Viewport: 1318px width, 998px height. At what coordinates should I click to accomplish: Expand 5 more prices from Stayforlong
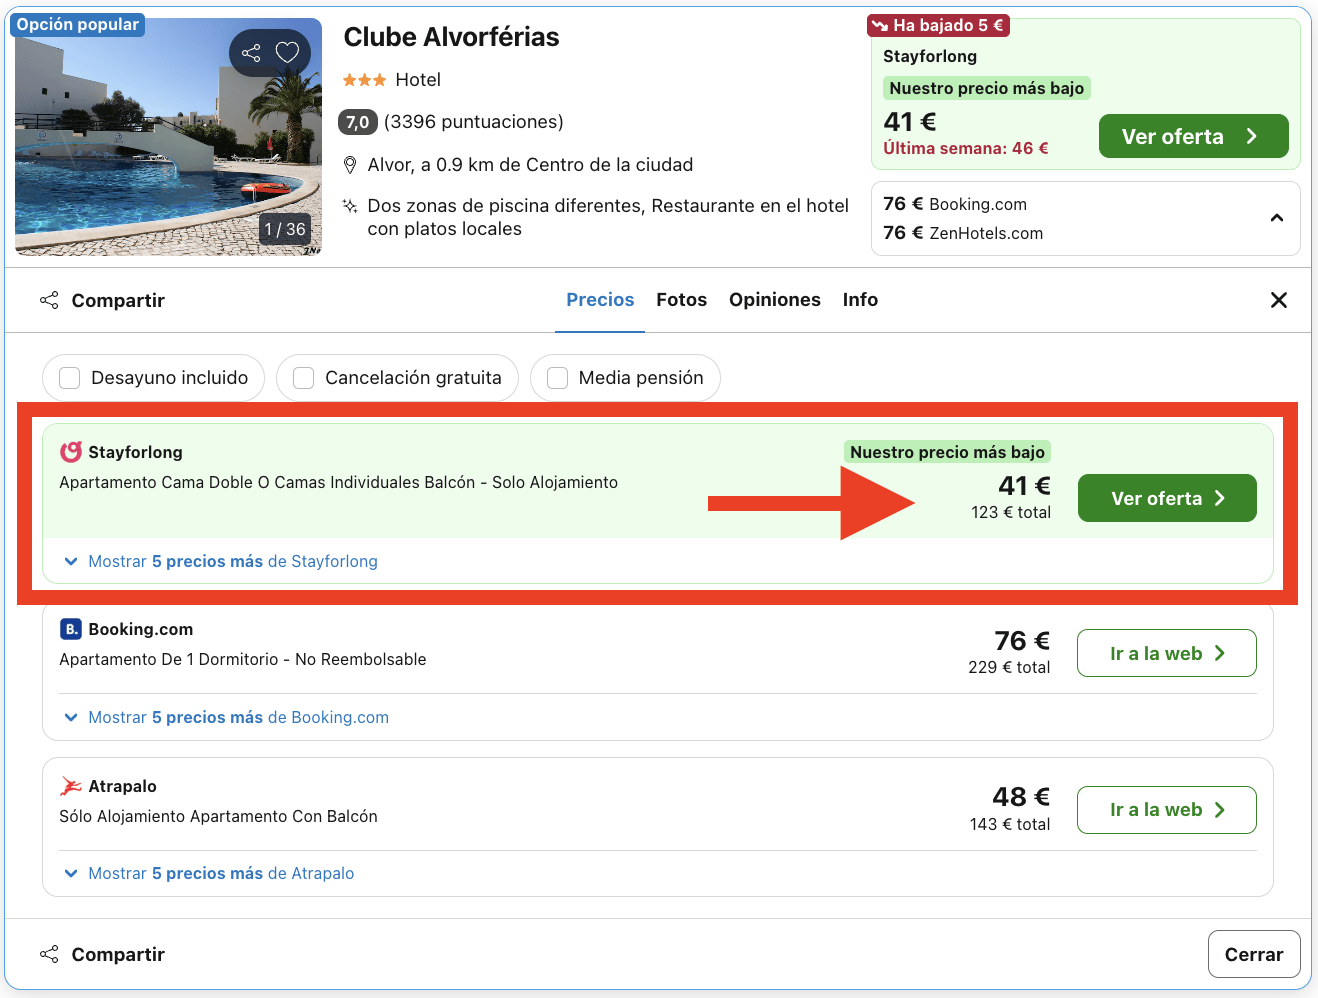coord(221,561)
